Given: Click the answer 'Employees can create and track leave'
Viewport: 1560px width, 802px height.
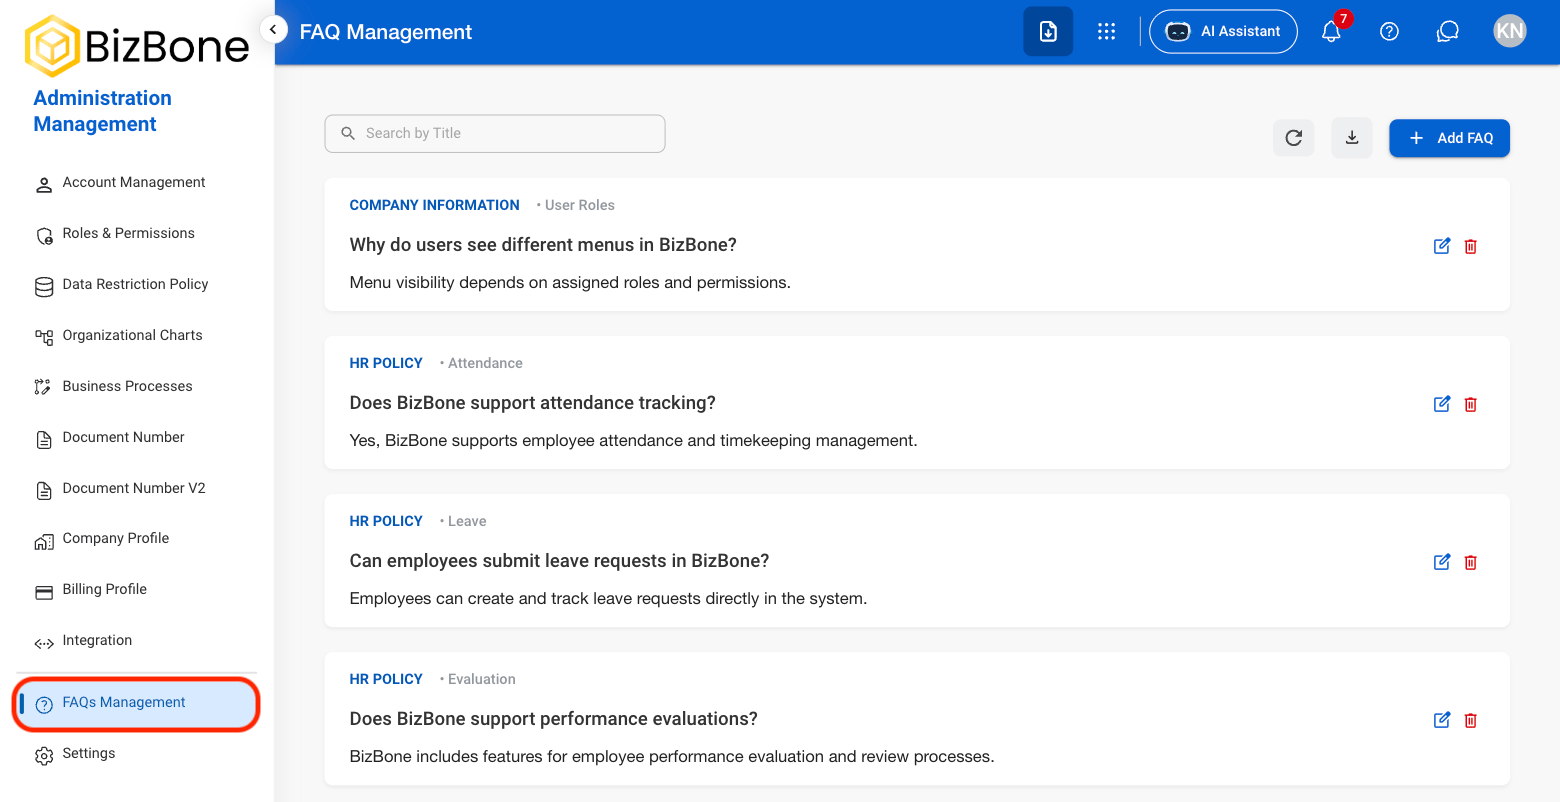Looking at the screenshot, I should click(x=608, y=599).
